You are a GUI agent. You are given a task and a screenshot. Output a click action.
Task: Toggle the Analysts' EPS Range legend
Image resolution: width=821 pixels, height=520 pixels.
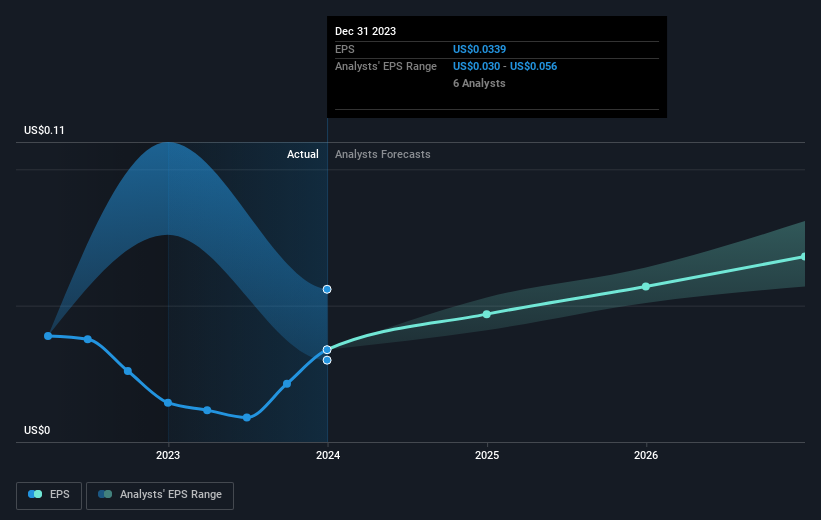pyautogui.click(x=160, y=495)
